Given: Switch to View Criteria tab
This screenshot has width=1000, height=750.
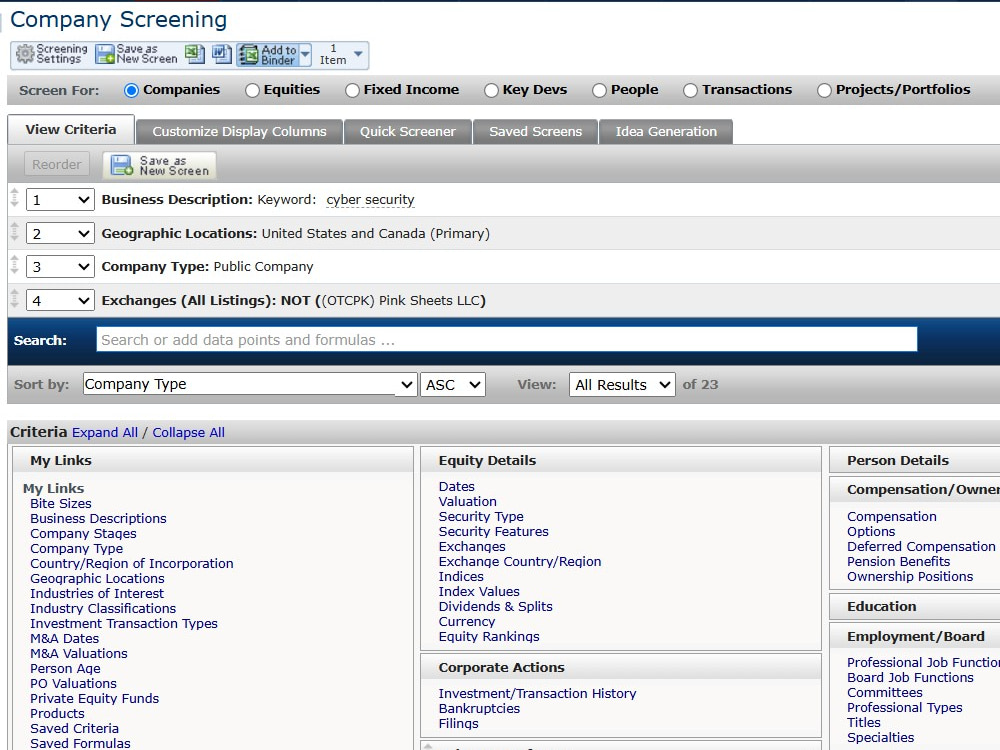Looking at the screenshot, I should 71,129.
